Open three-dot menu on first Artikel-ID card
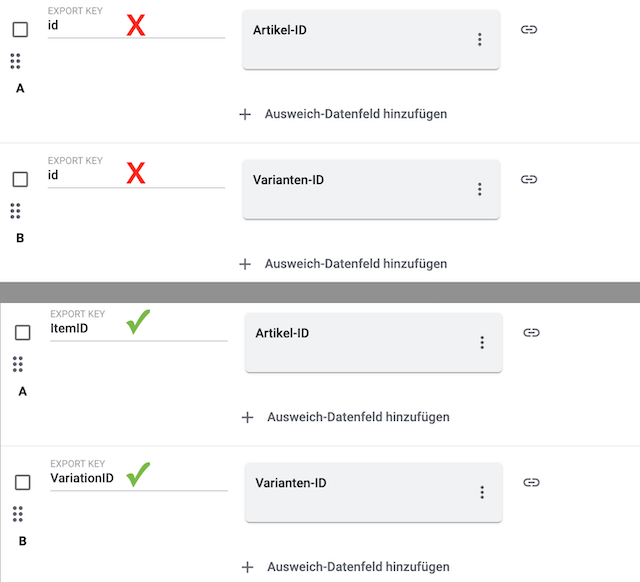This screenshot has width=640, height=582. click(480, 40)
